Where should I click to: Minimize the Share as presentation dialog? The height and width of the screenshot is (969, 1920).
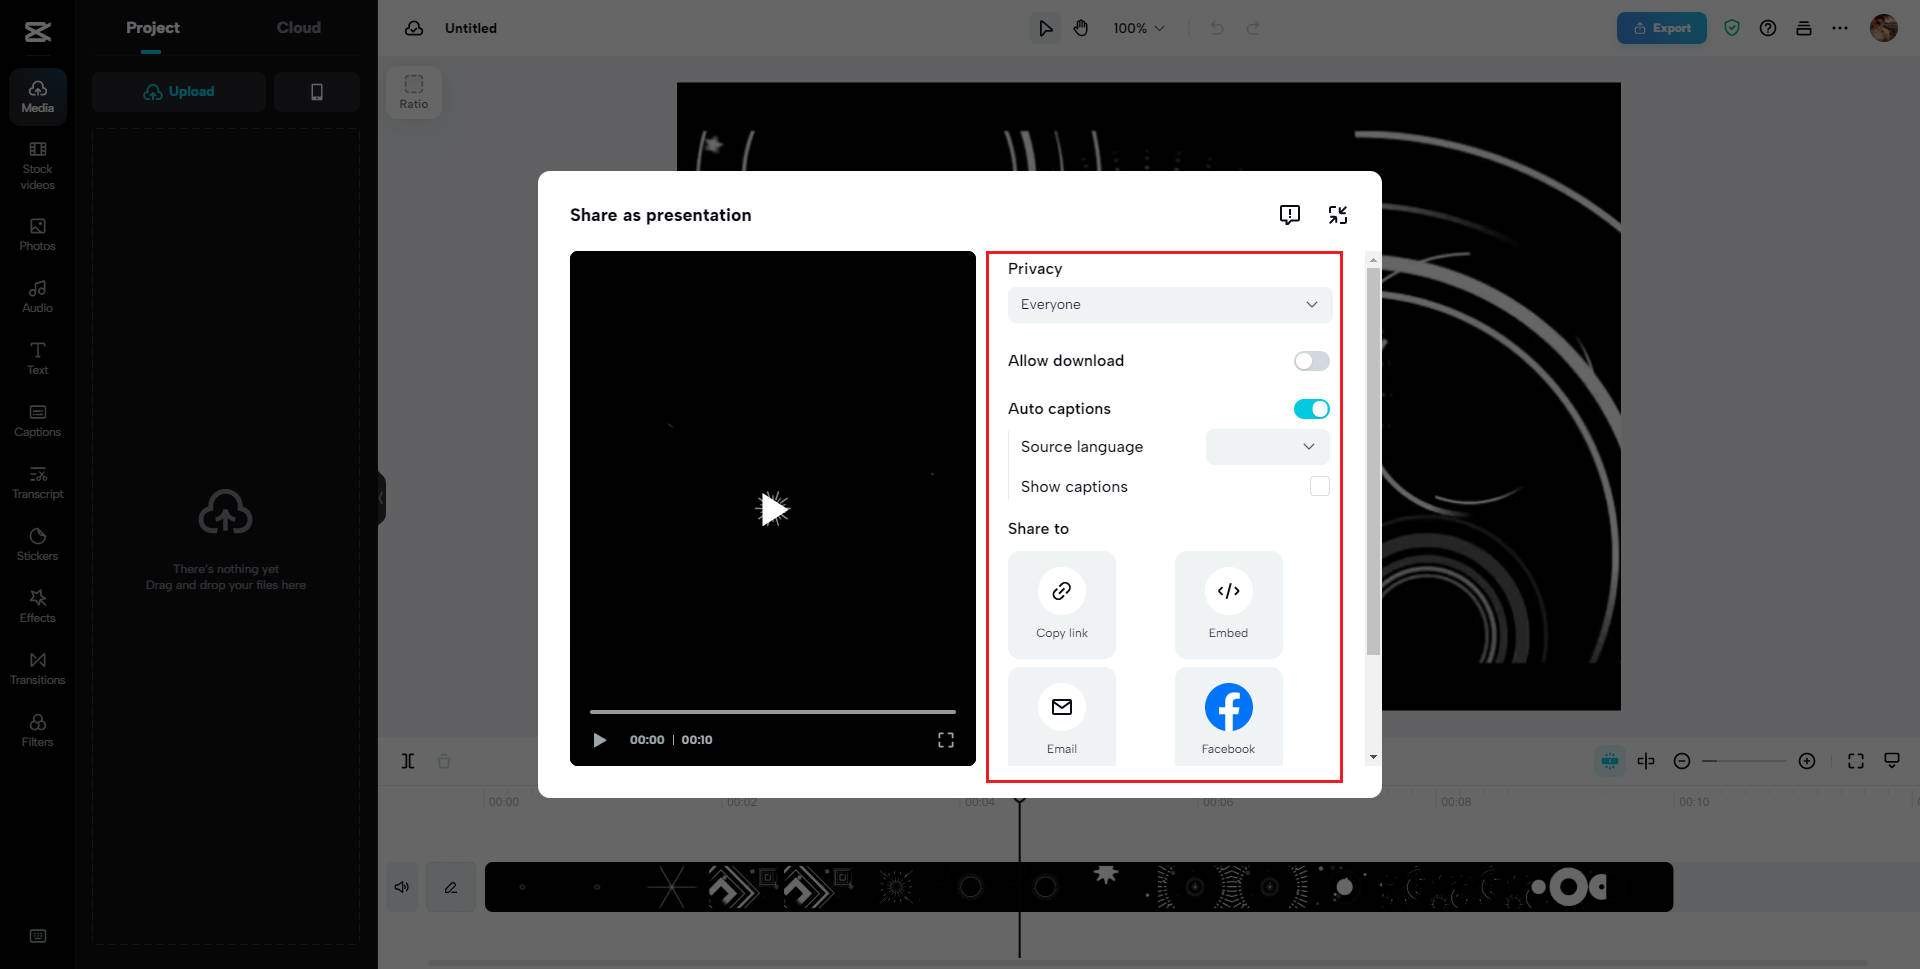pos(1338,215)
